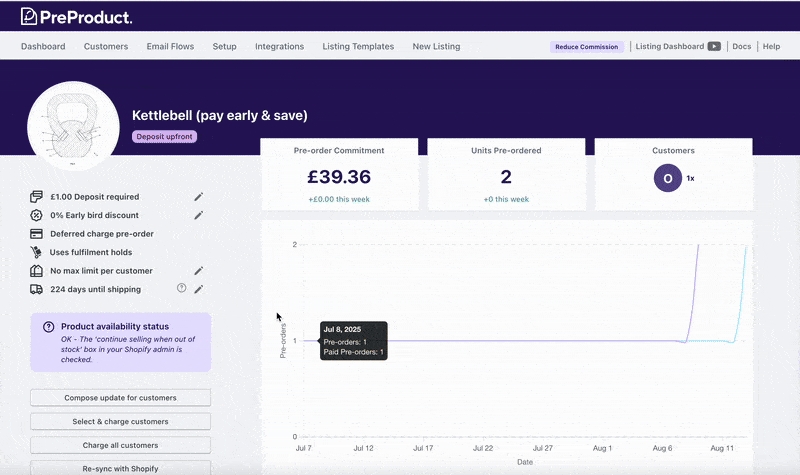The height and width of the screenshot is (475, 800).
Task: Edit the early bird discount pencil
Action: click(198, 215)
